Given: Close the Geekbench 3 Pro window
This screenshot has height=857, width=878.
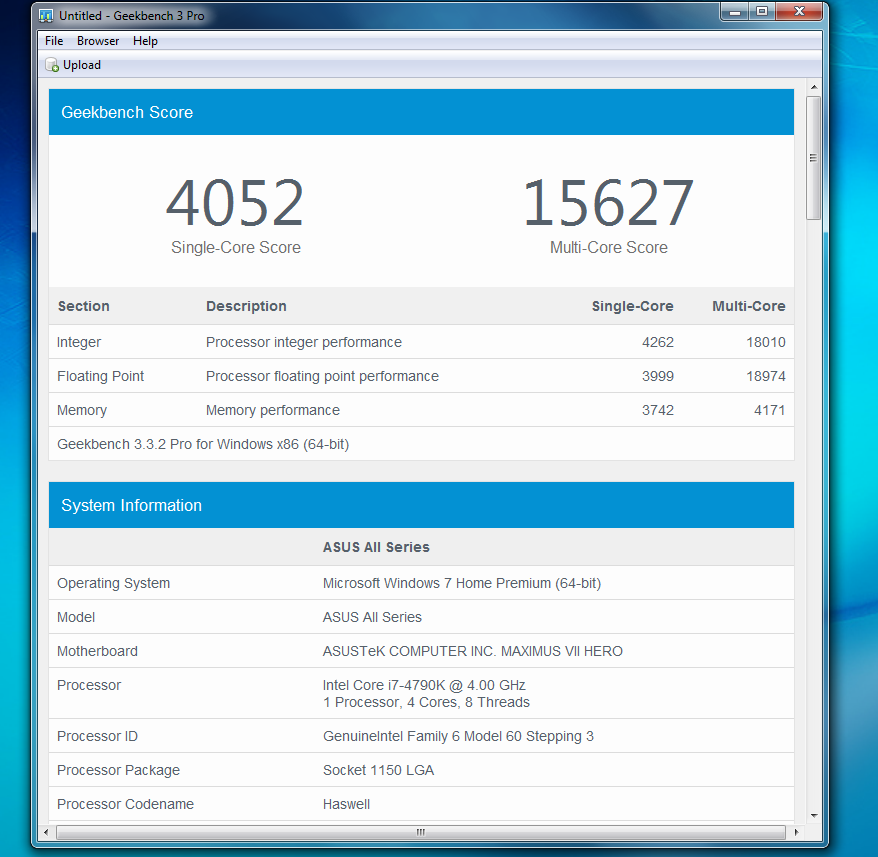Looking at the screenshot, I should coord(800,12).
